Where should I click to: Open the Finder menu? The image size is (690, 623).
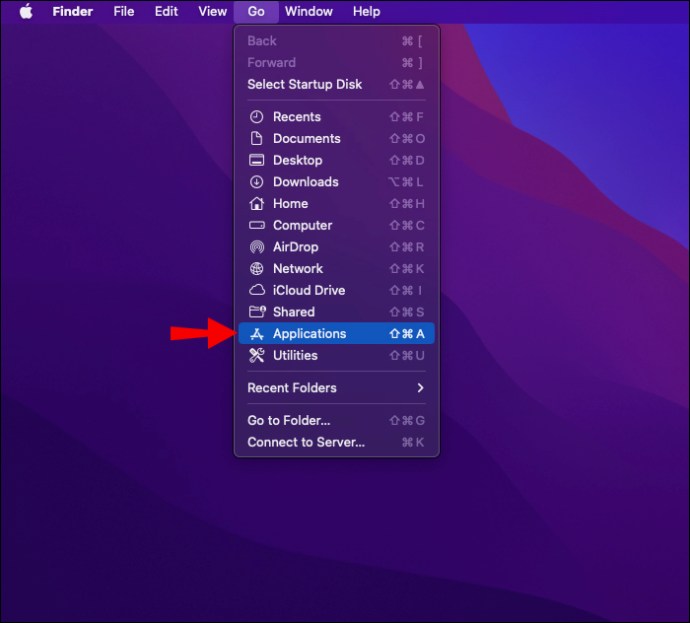pos(73,11)
